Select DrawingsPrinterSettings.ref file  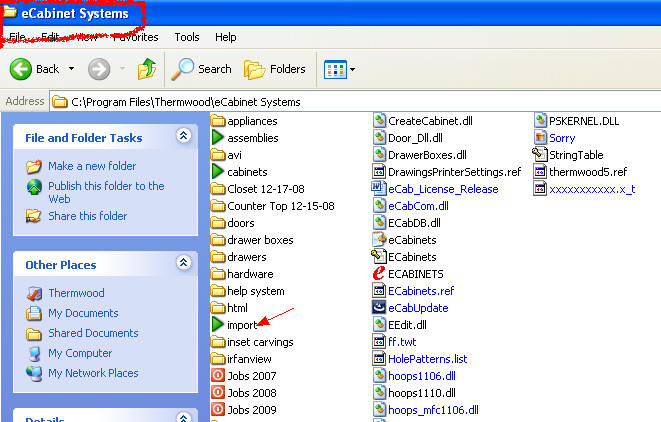tap(447, 172)
